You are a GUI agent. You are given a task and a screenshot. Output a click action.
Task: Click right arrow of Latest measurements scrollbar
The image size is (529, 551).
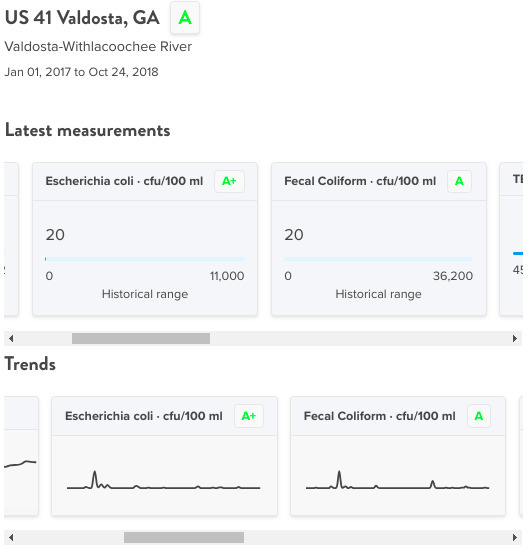point(515,339)
